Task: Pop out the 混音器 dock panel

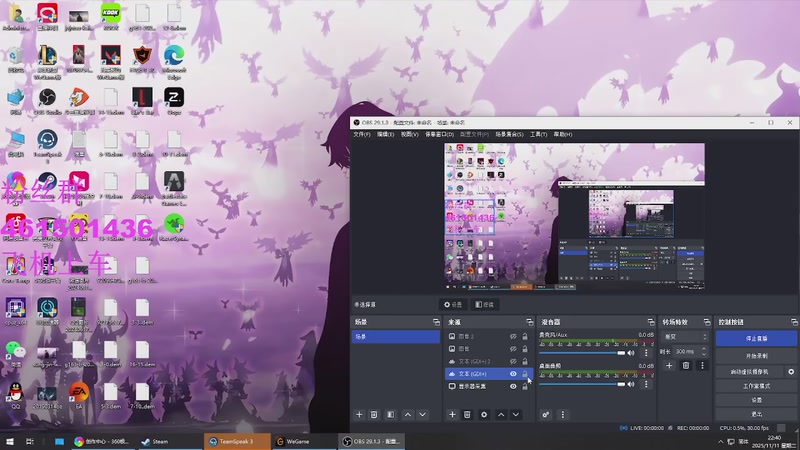Action: click(651, 322)
